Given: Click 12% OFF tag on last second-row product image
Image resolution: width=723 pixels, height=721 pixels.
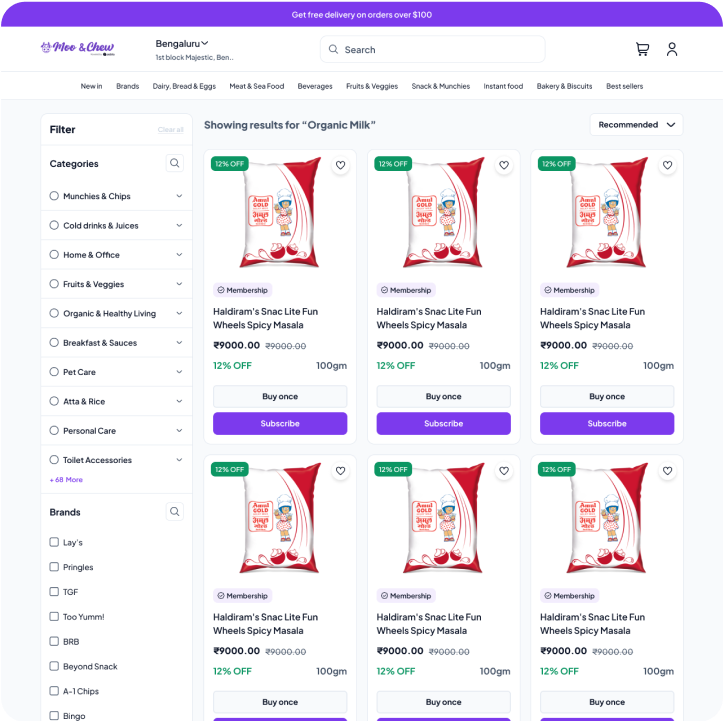Looking at the screenshot, I should tap(557, 469).
